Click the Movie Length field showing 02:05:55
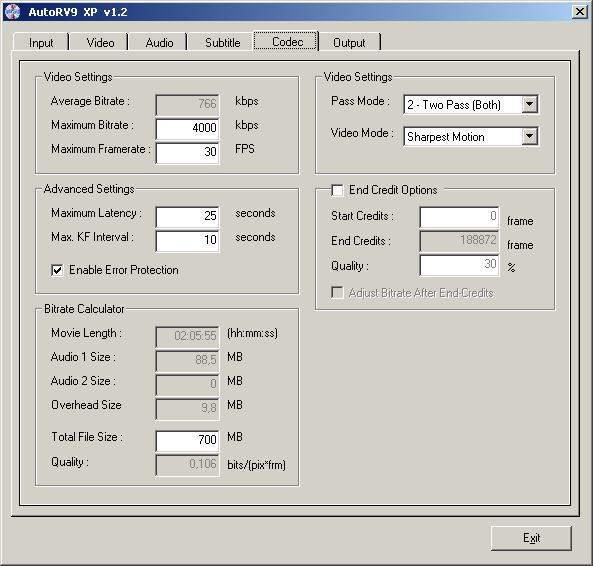 click(x=188, y=336)
